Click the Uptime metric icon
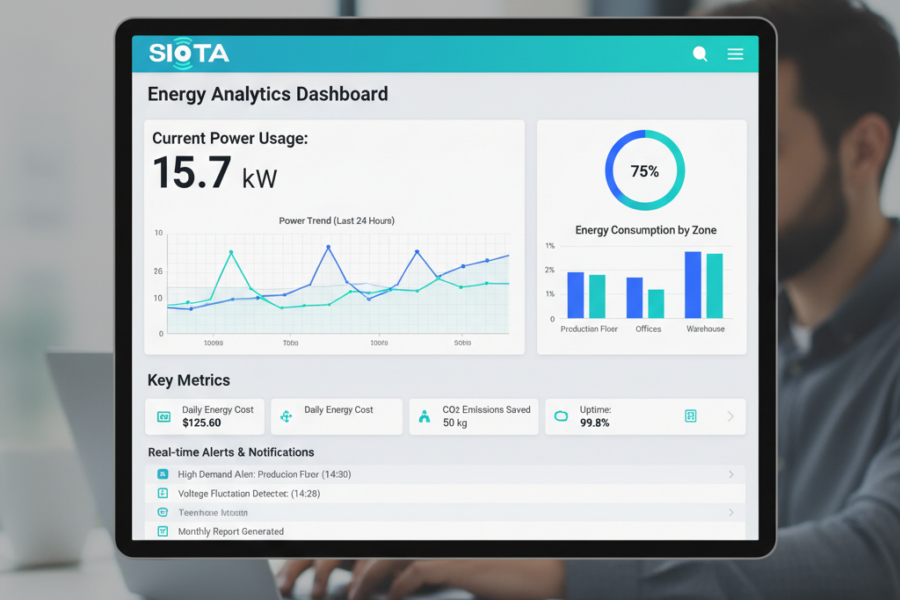This screenshot has height=600, width=900. click(x=561, y=416)
